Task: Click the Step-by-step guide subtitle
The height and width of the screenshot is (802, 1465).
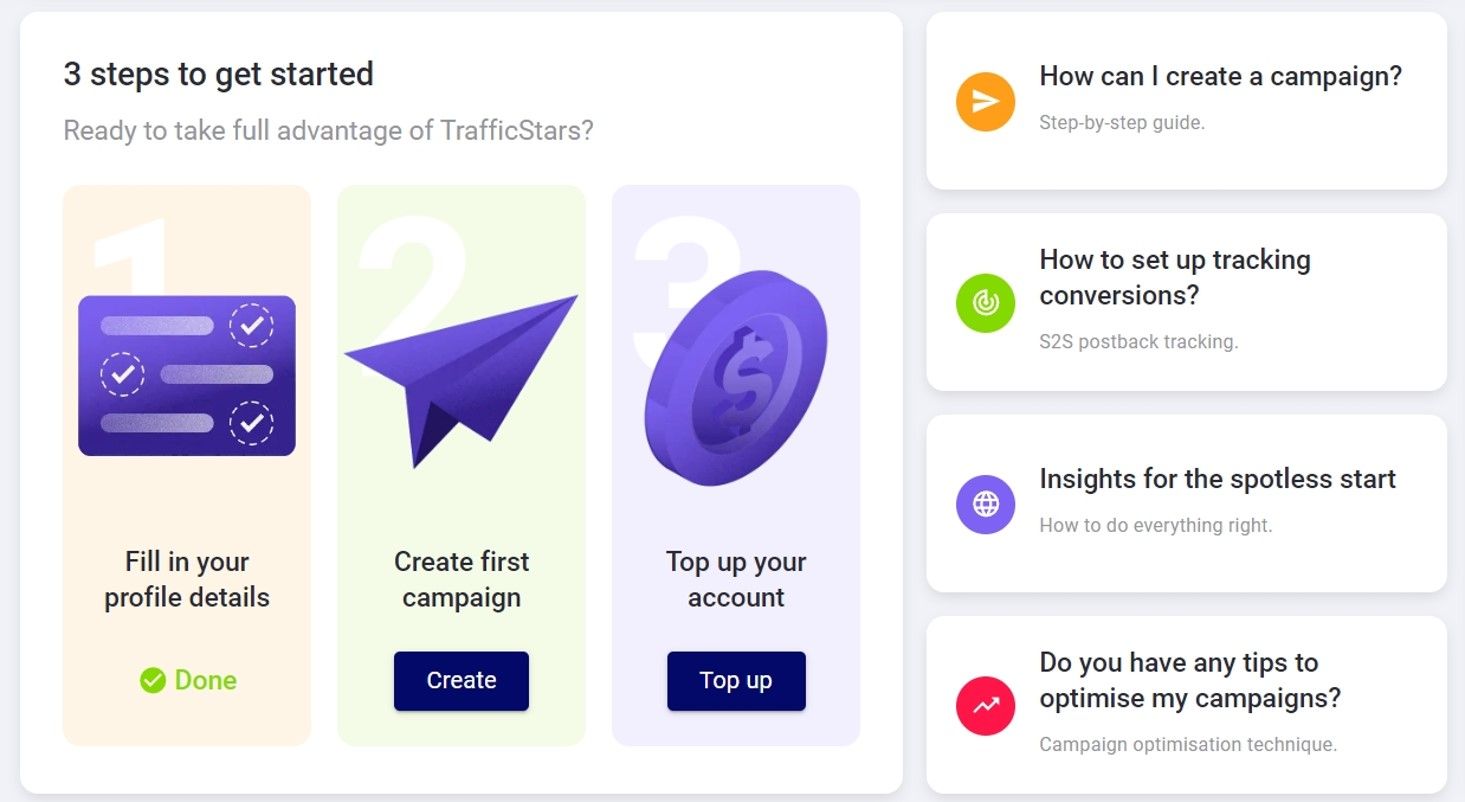Action: (1122, 123)
